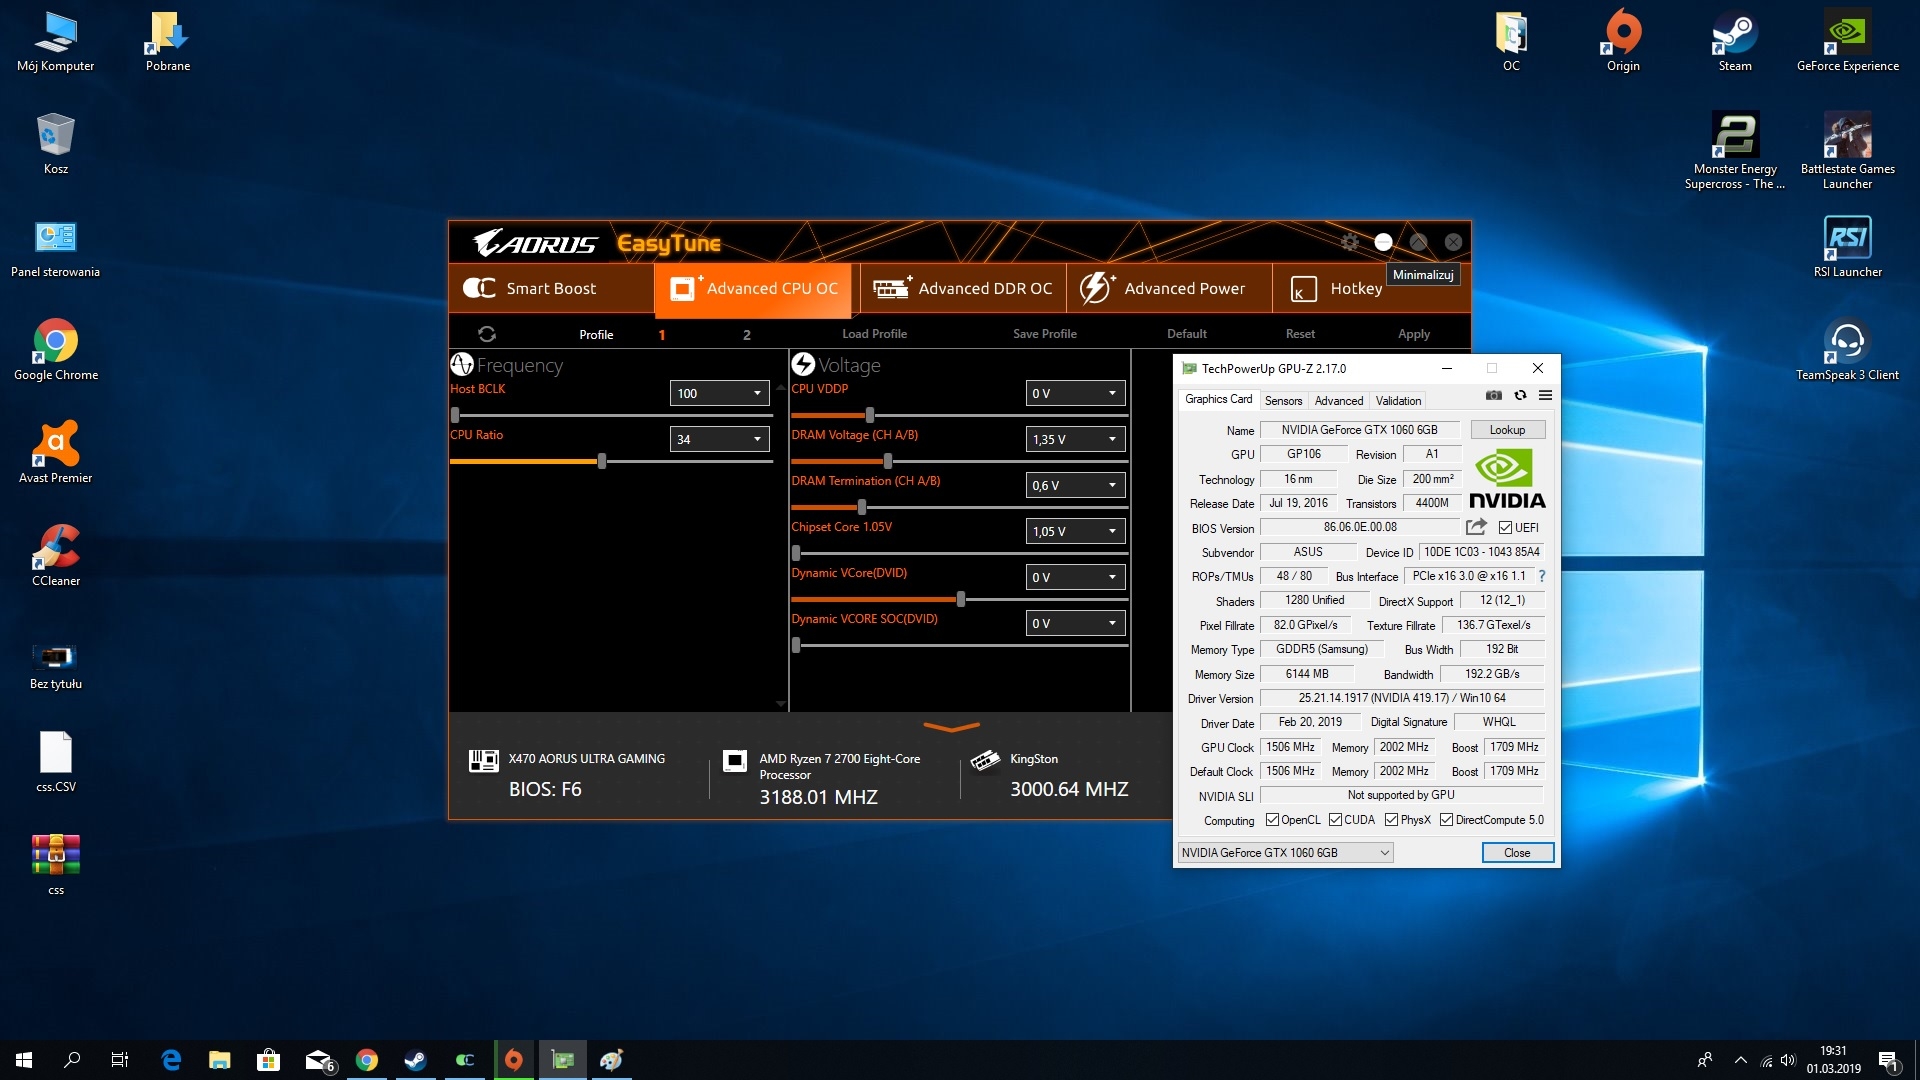Click the DRAM Voltage slider handle

point(888,461)
